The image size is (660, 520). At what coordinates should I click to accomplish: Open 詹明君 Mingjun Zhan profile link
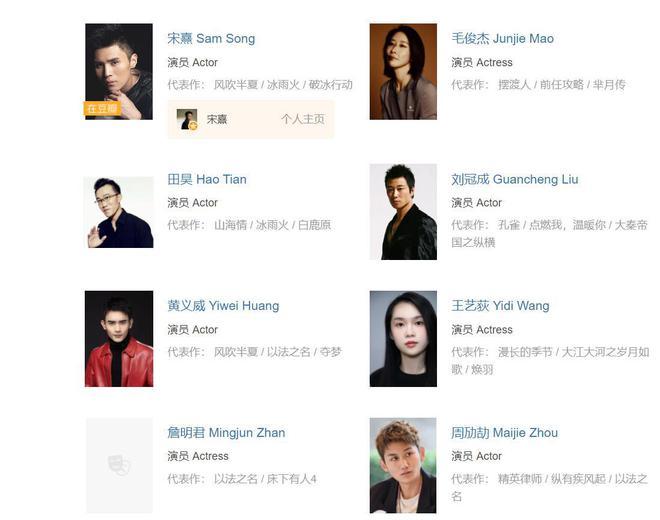(226, 432)
